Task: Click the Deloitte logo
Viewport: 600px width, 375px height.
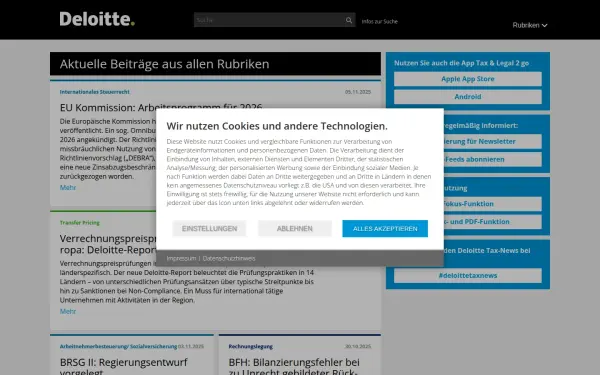Action: pos(97,19)
